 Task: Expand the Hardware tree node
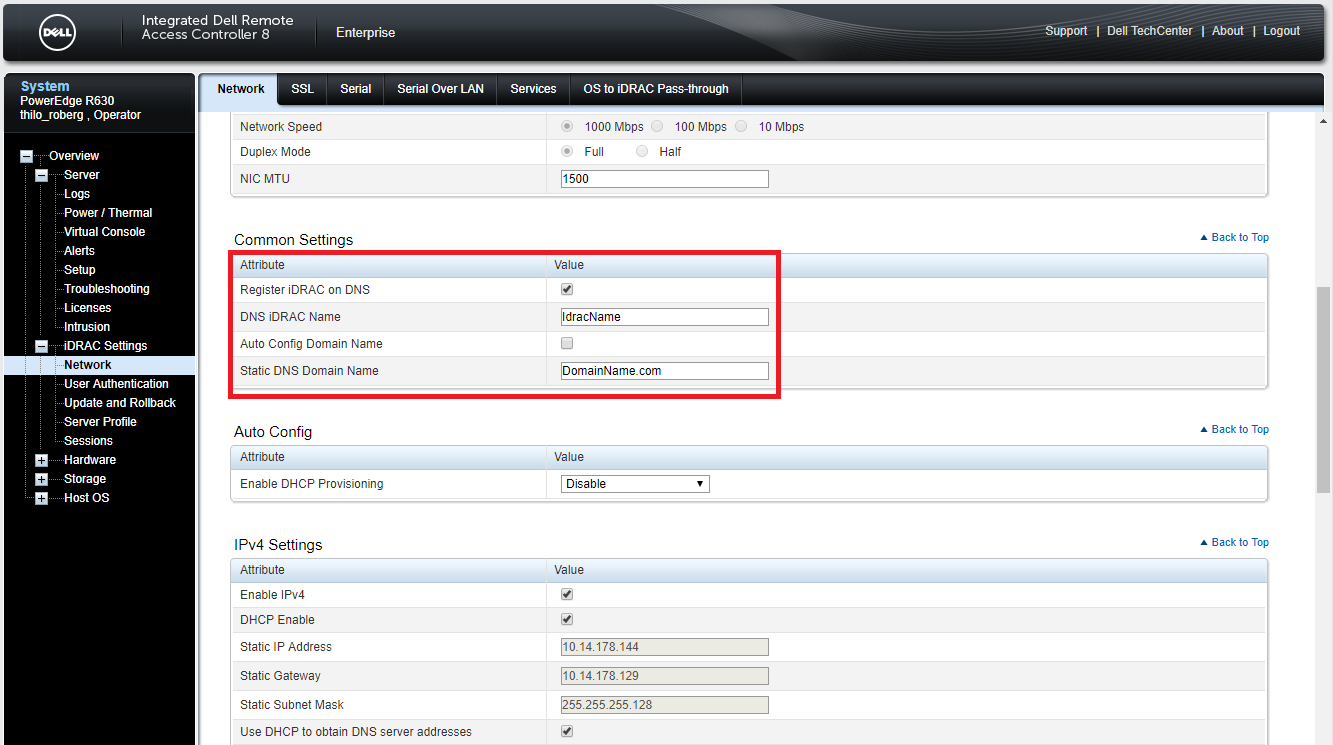click(x=42, y=460)
